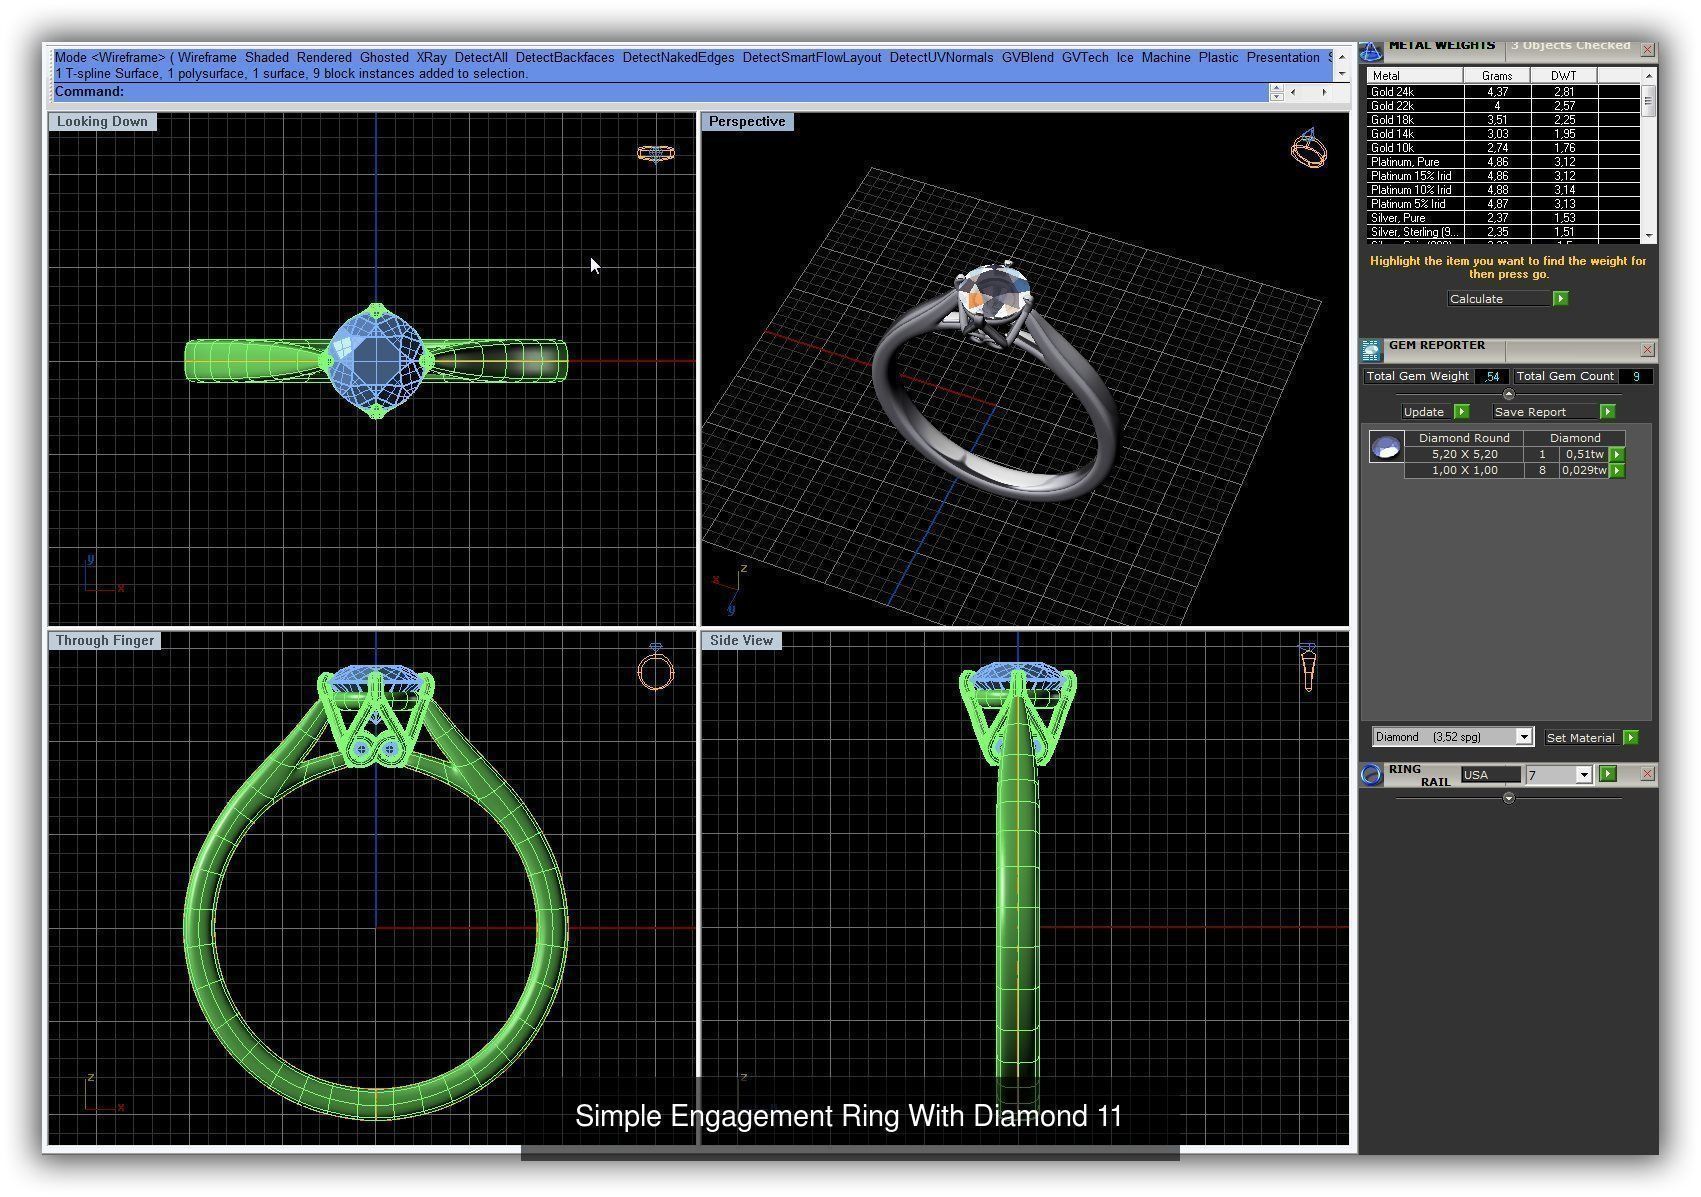
Task: Choose DetectNakedEdges mode option
Action: [x=678, y=58]
